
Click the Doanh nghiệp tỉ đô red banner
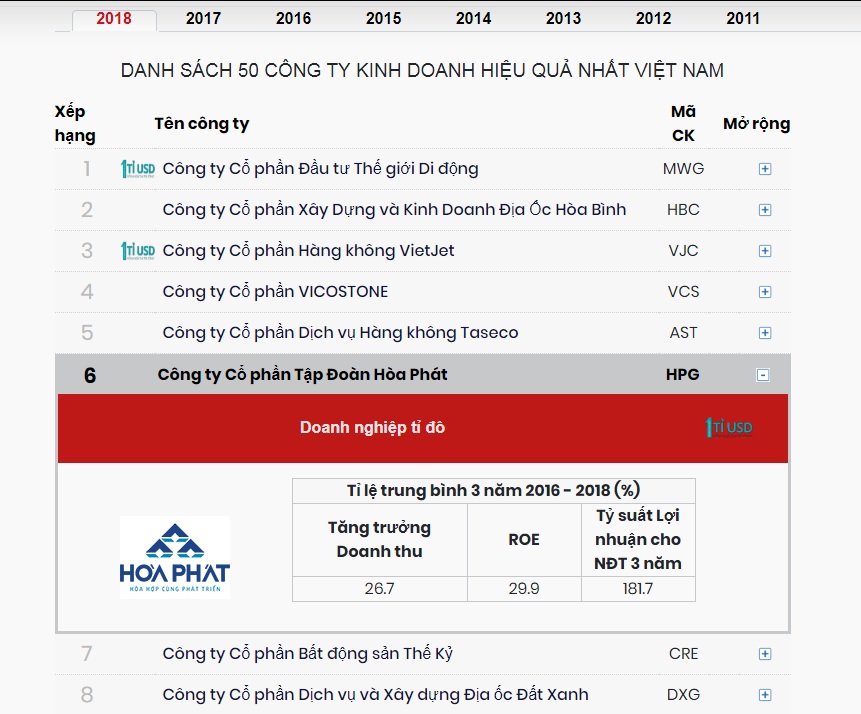pyautogui.click(x=372, y=428)
